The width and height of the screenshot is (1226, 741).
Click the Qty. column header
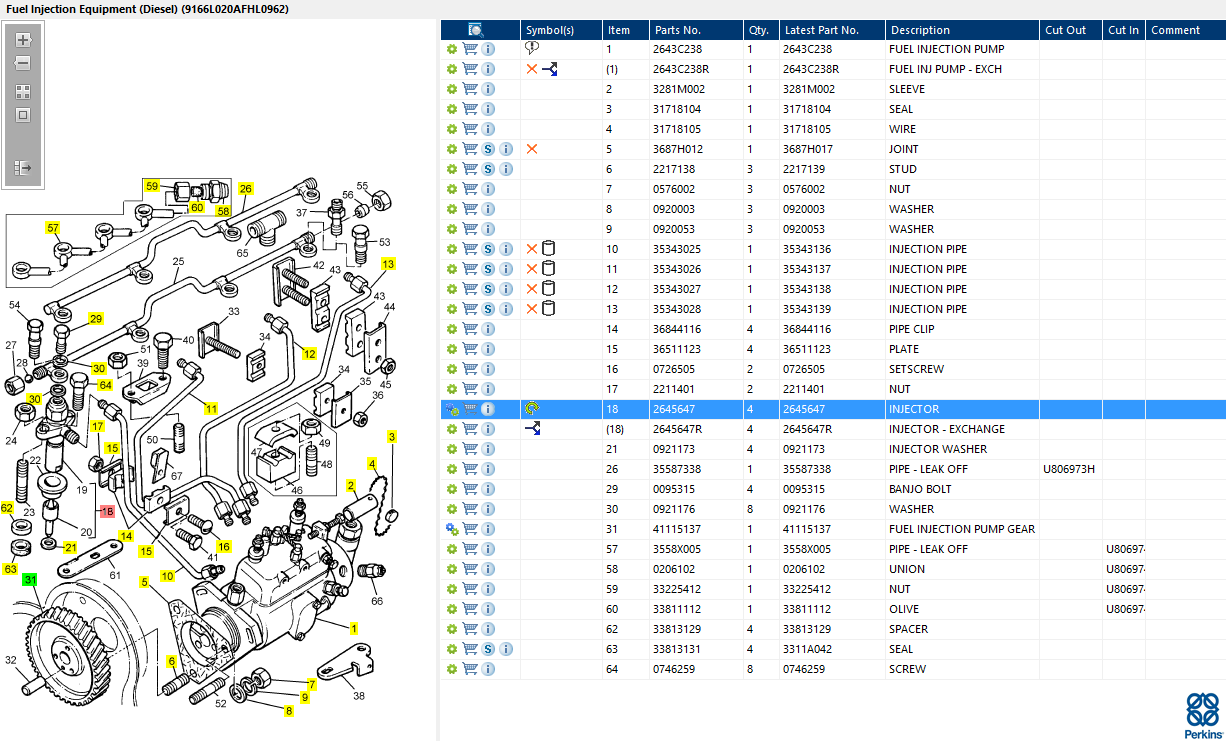[759, 30]
